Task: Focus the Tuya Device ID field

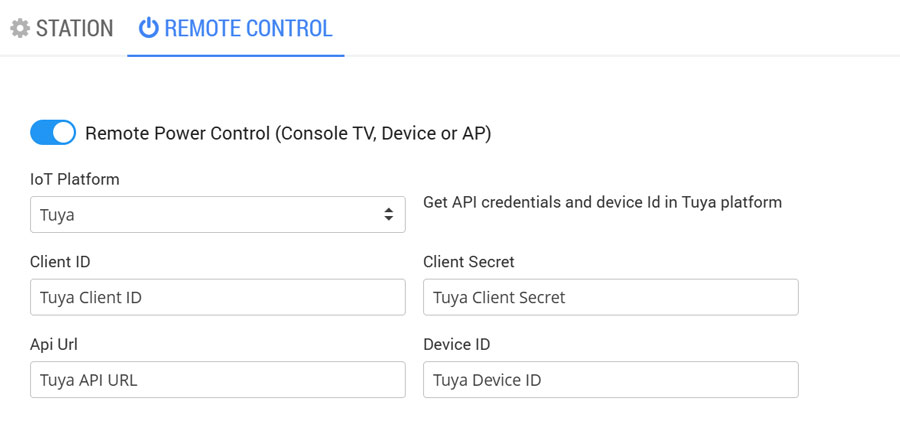Action: pyautogui.click(x=610, y=380)
